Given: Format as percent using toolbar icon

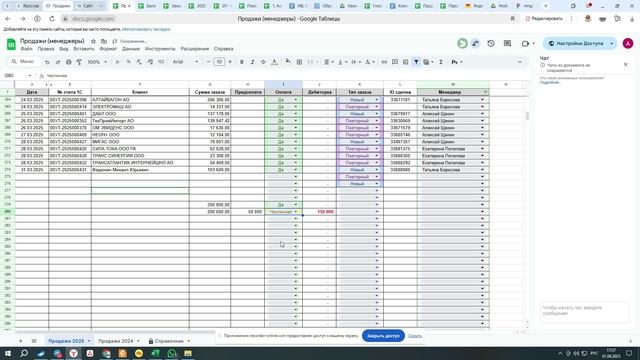Looking at the screenshot, I should click(129, 62).
